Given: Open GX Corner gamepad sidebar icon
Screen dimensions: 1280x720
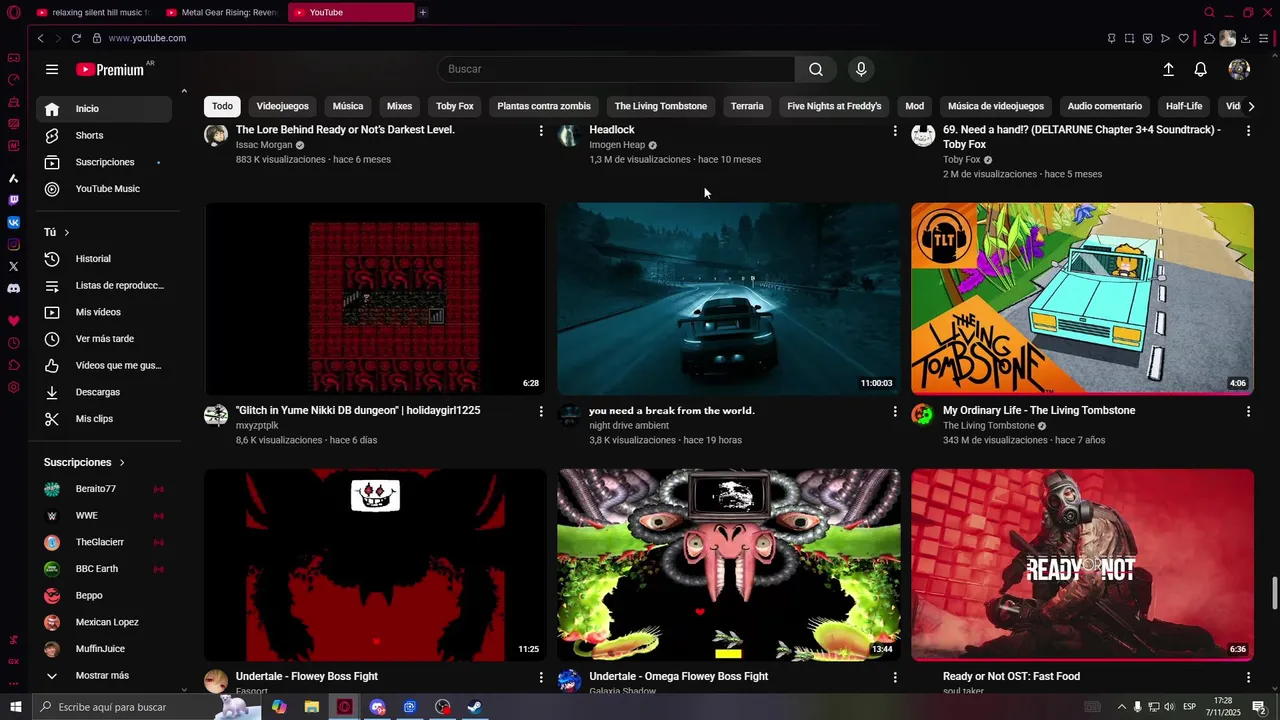Looking at the screenshot, I should (x=14, y=58).
